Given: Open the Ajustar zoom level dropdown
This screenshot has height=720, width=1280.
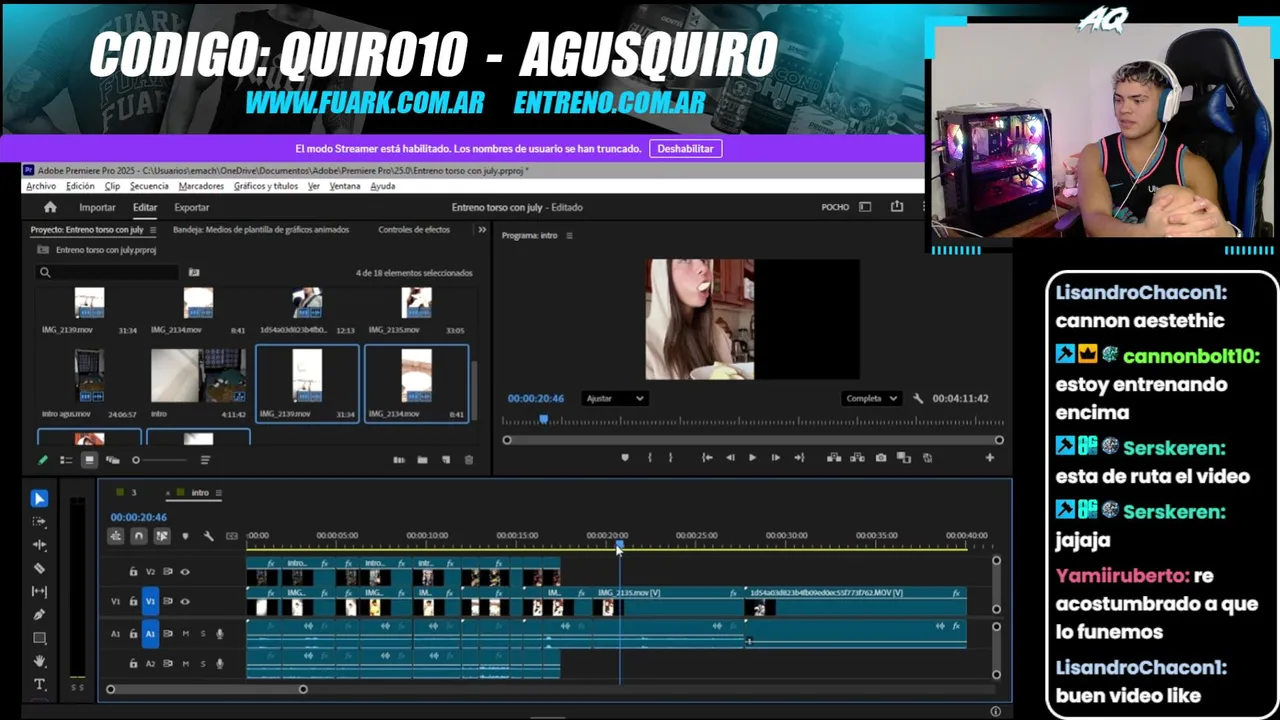Looking at the screenshot, I should 614,398.
